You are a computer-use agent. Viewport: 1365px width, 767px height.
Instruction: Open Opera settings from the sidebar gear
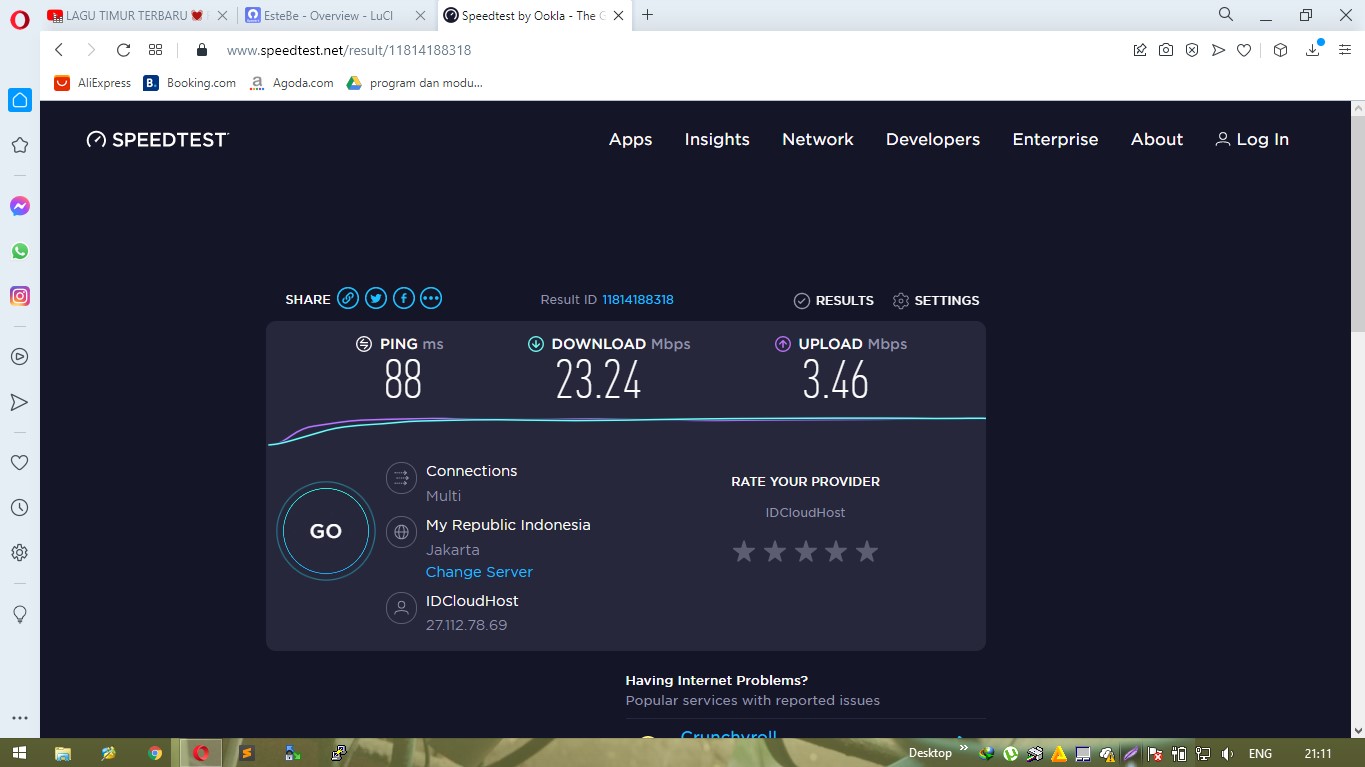(x=19, y=553)
